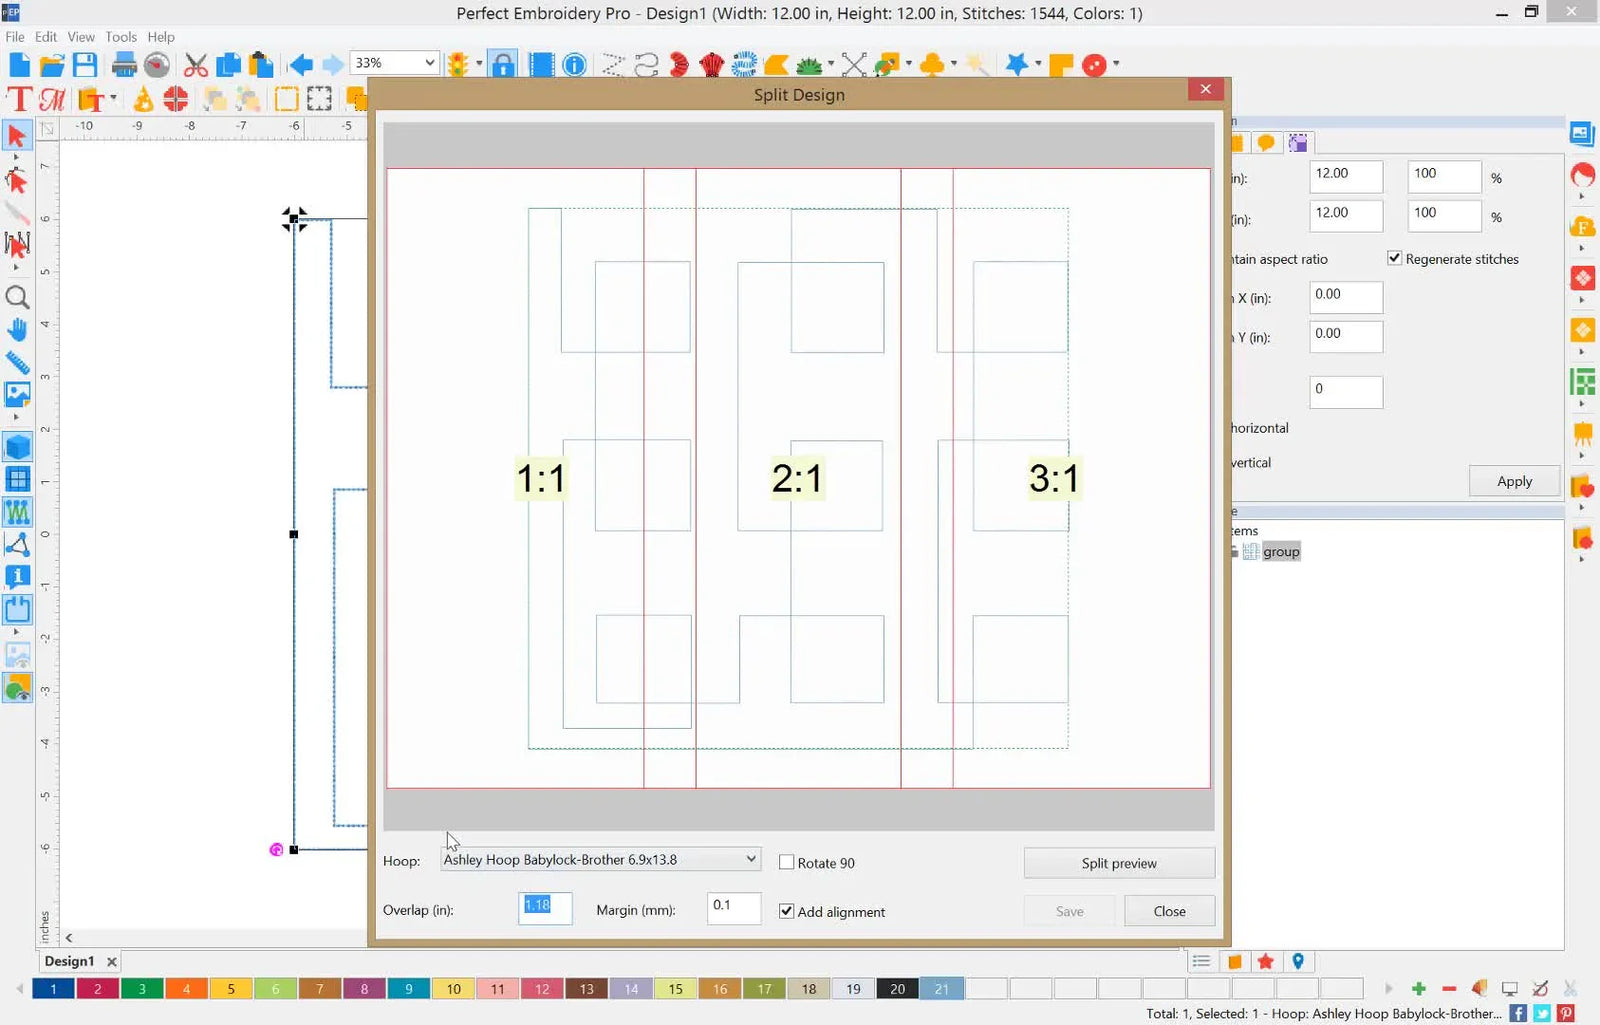Click the Close button in Split Design

coord(1169,911)
